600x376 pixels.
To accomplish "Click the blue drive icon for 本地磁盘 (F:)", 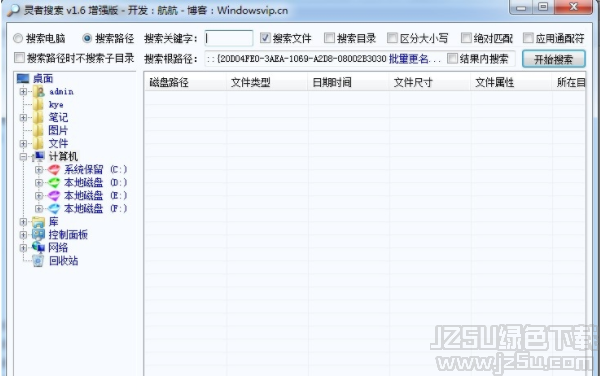I will (54, 208).
